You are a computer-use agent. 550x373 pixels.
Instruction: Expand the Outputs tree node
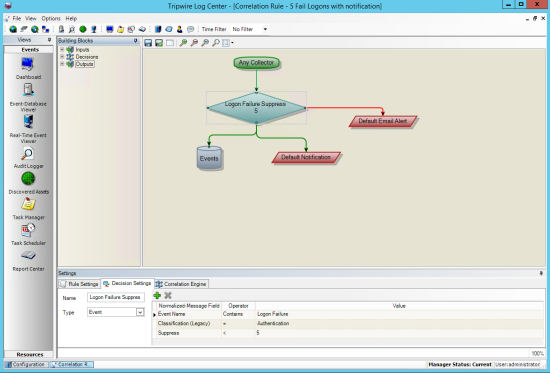[62, 64]
